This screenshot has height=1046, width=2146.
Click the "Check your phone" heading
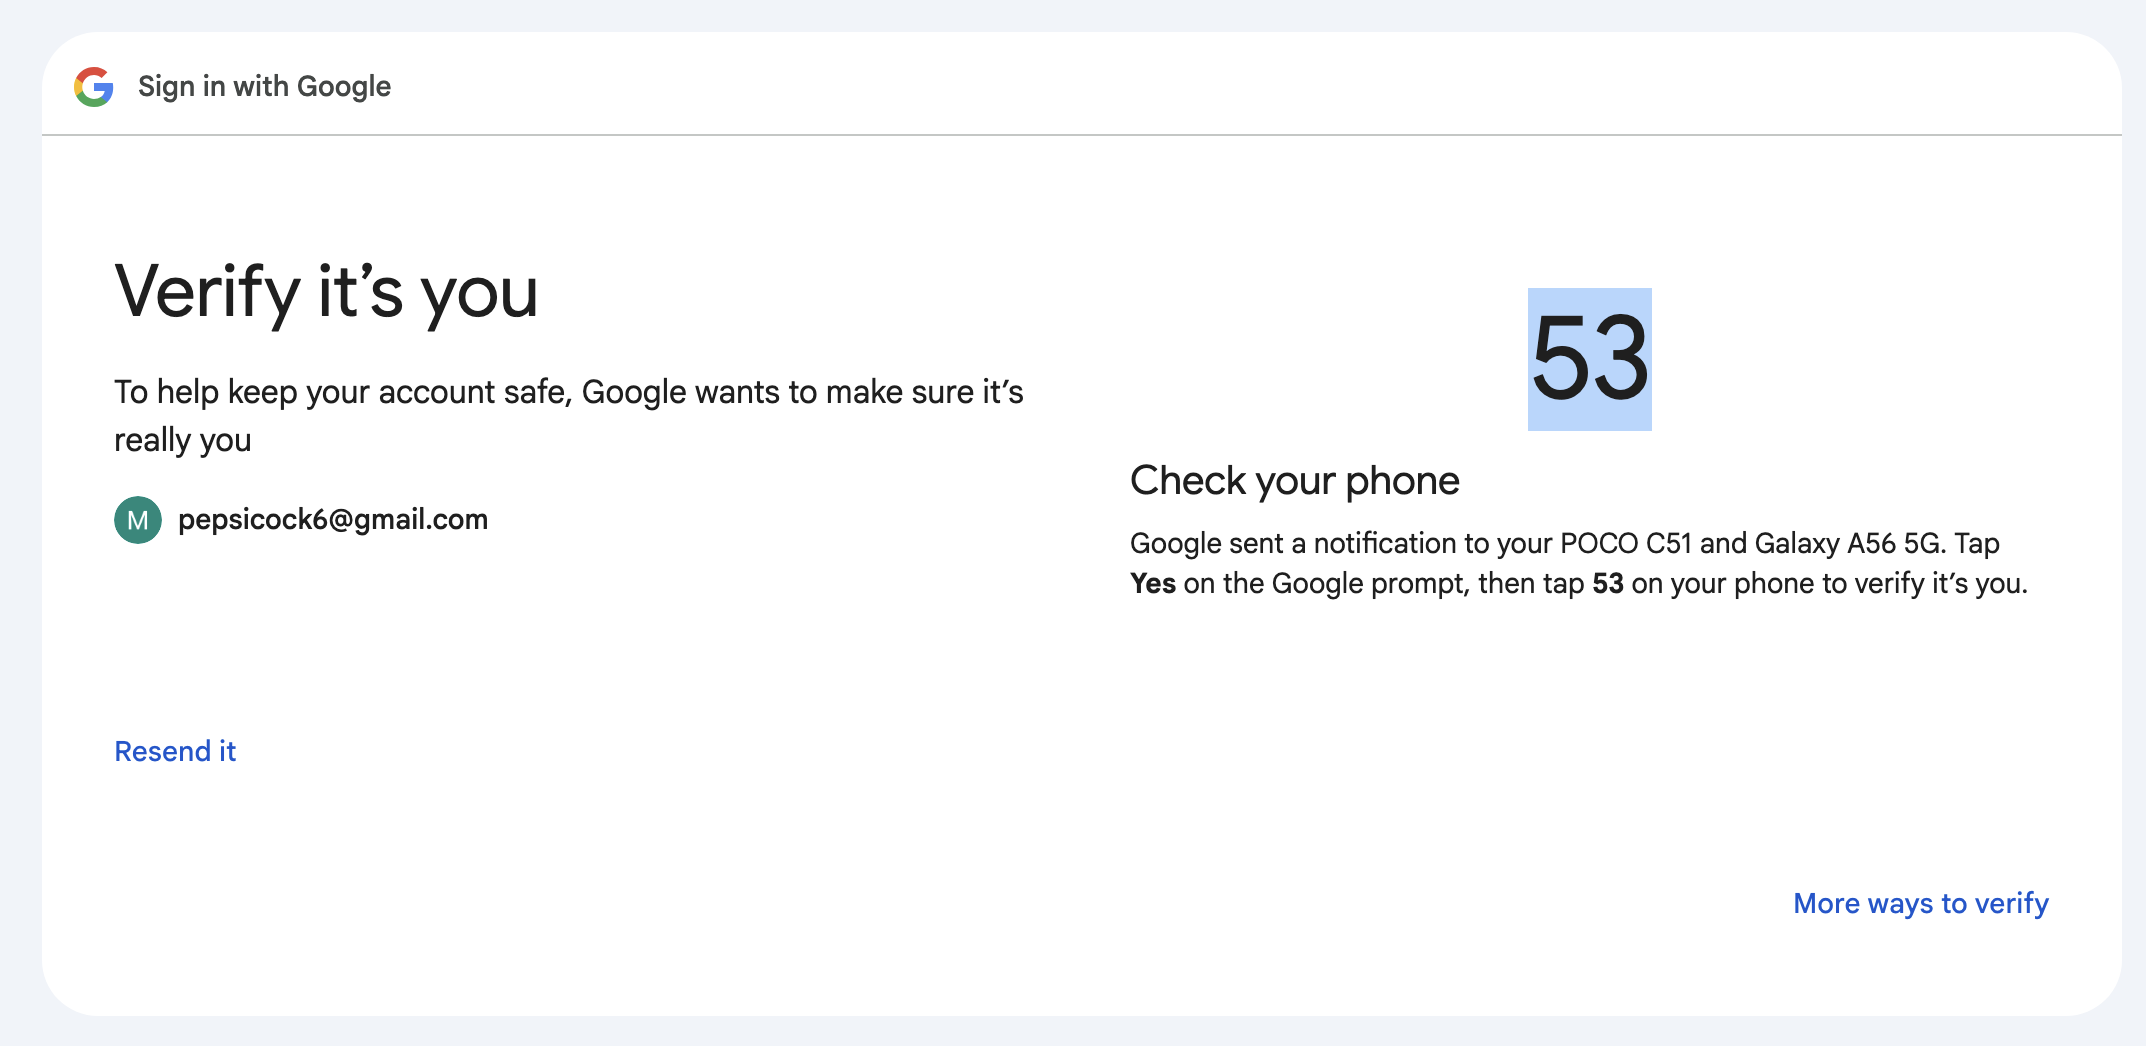point(1294,481)
